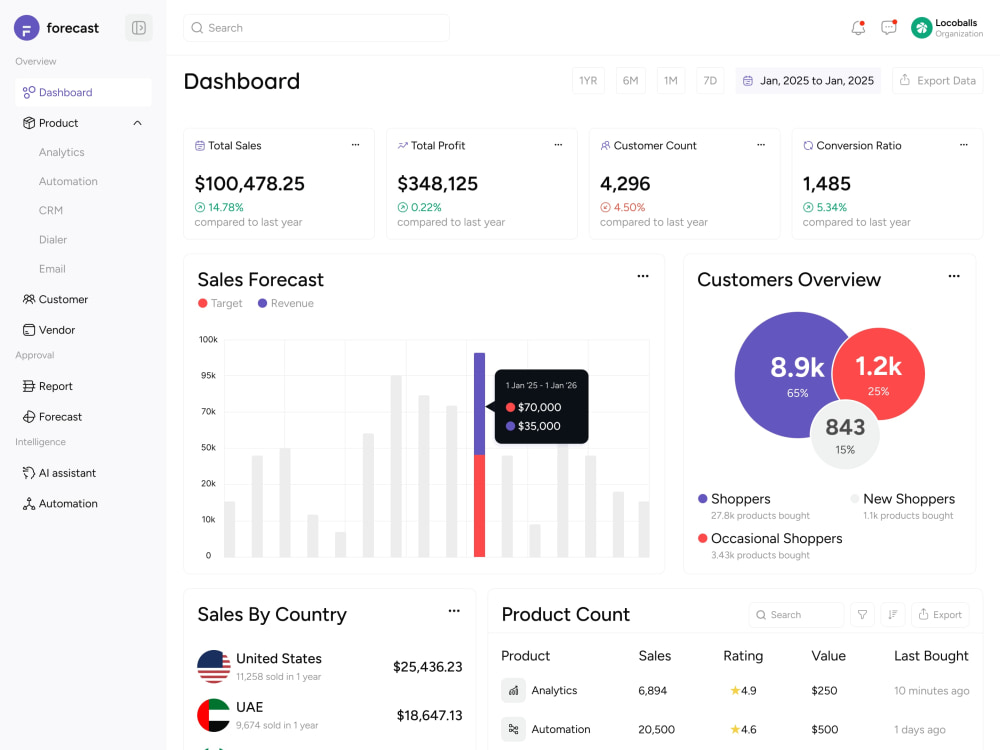
Task: Sort by Rating column header
Action: [743, 656]
